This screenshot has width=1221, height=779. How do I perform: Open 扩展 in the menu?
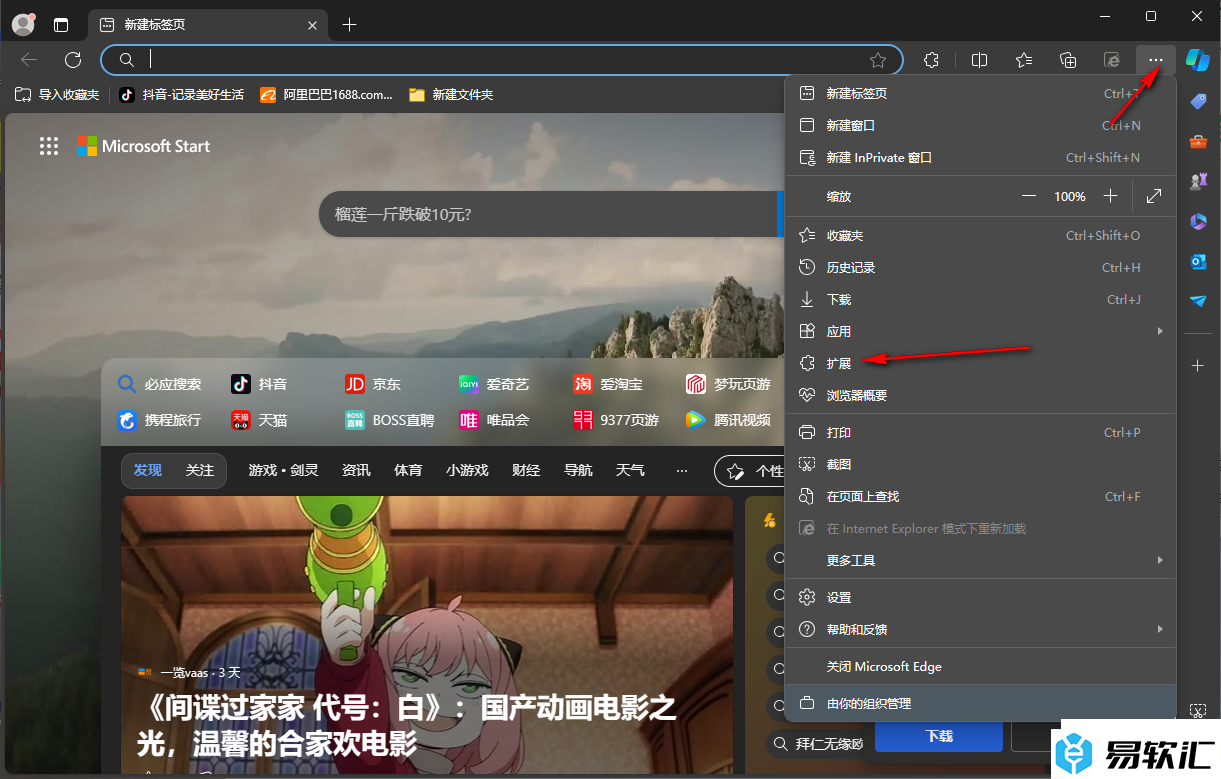(x=981, y=363)
